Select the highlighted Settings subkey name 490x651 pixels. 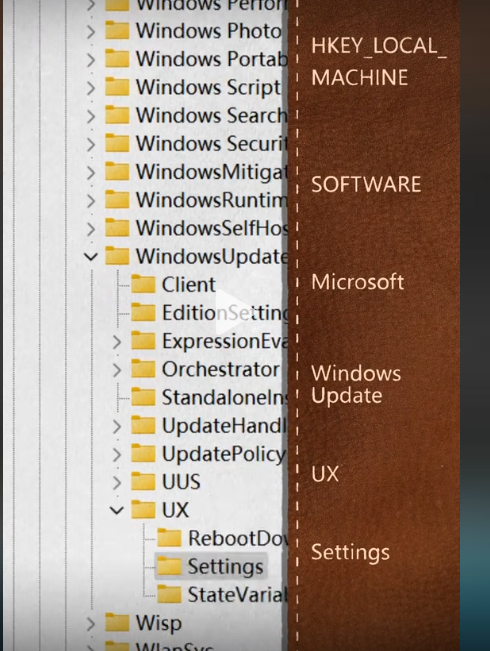pyautogui.click(x=225, y=567)
